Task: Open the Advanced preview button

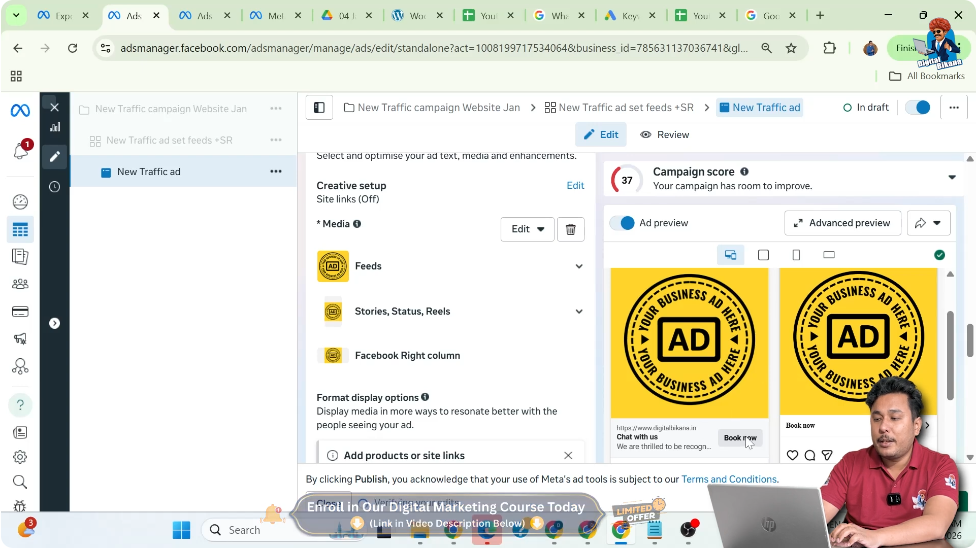Action: (x=842, y=223)
